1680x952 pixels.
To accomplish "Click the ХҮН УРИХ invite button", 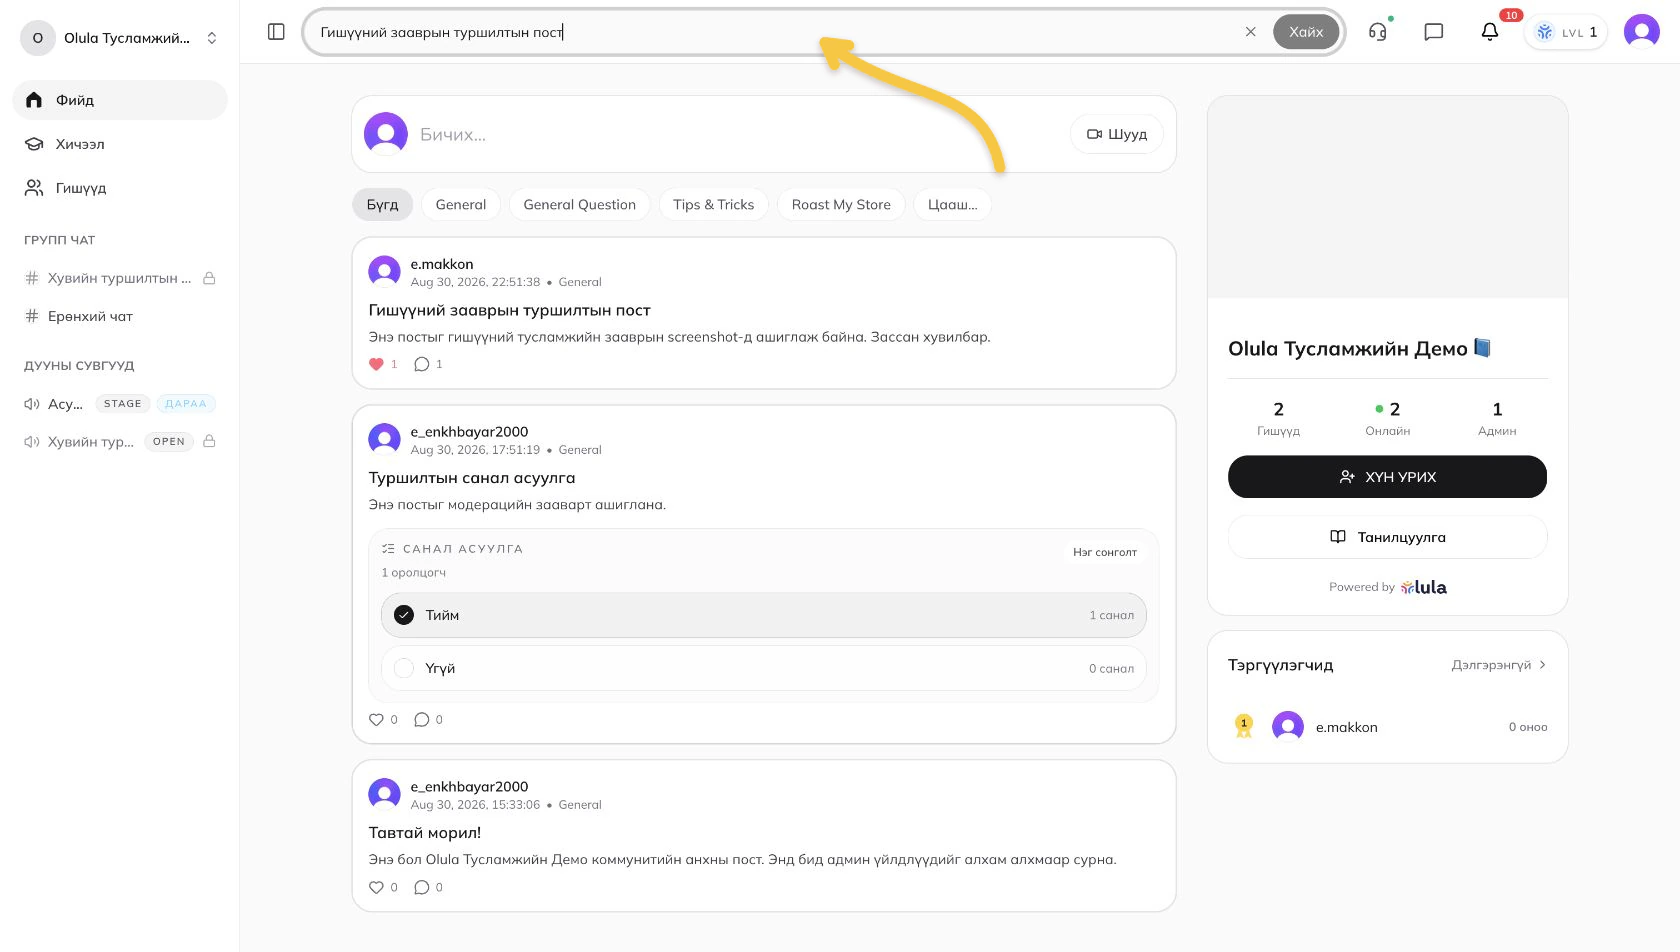I will (x=1387, y=477).
